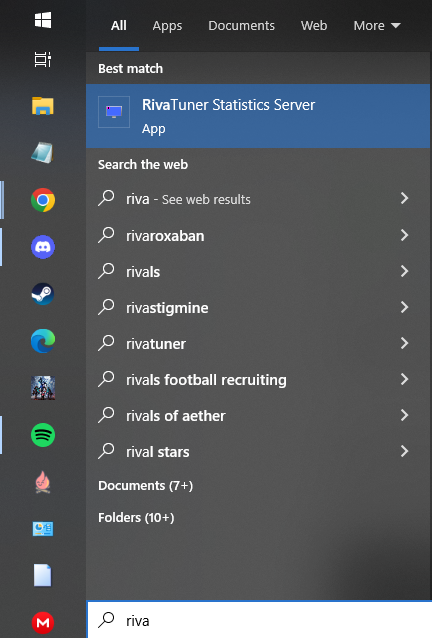Select the rivals web suggestion
The width and height of the screenshot is (432, 638).
tap(258, 271)
